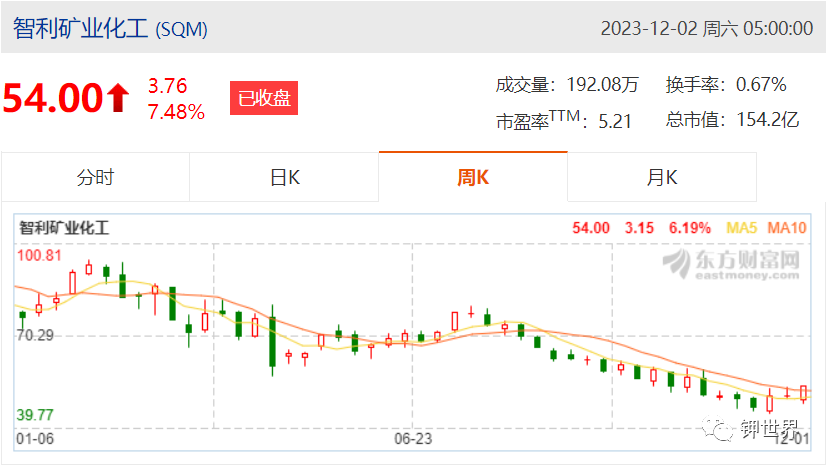Click the red up-arrow price icon

point(118,98)
